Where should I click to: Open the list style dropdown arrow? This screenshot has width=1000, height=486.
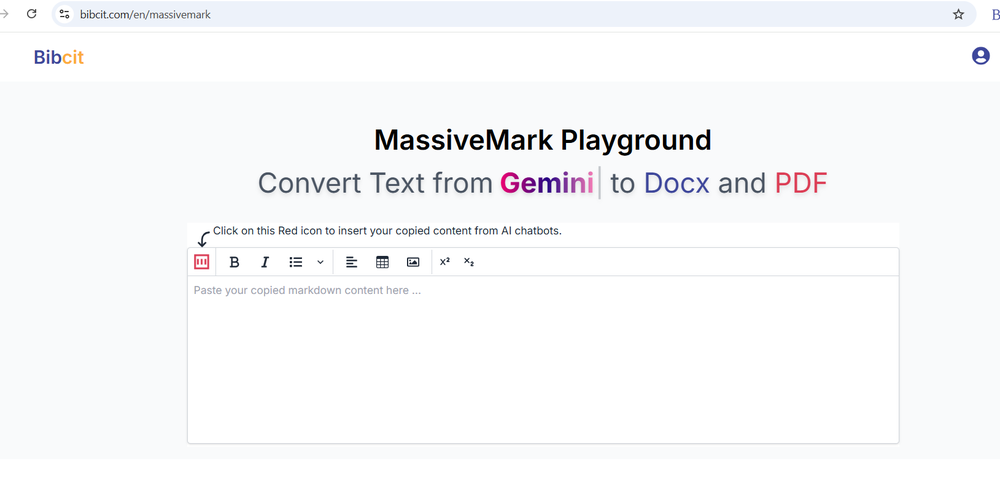pyautogui.click(x=320, y=262)
